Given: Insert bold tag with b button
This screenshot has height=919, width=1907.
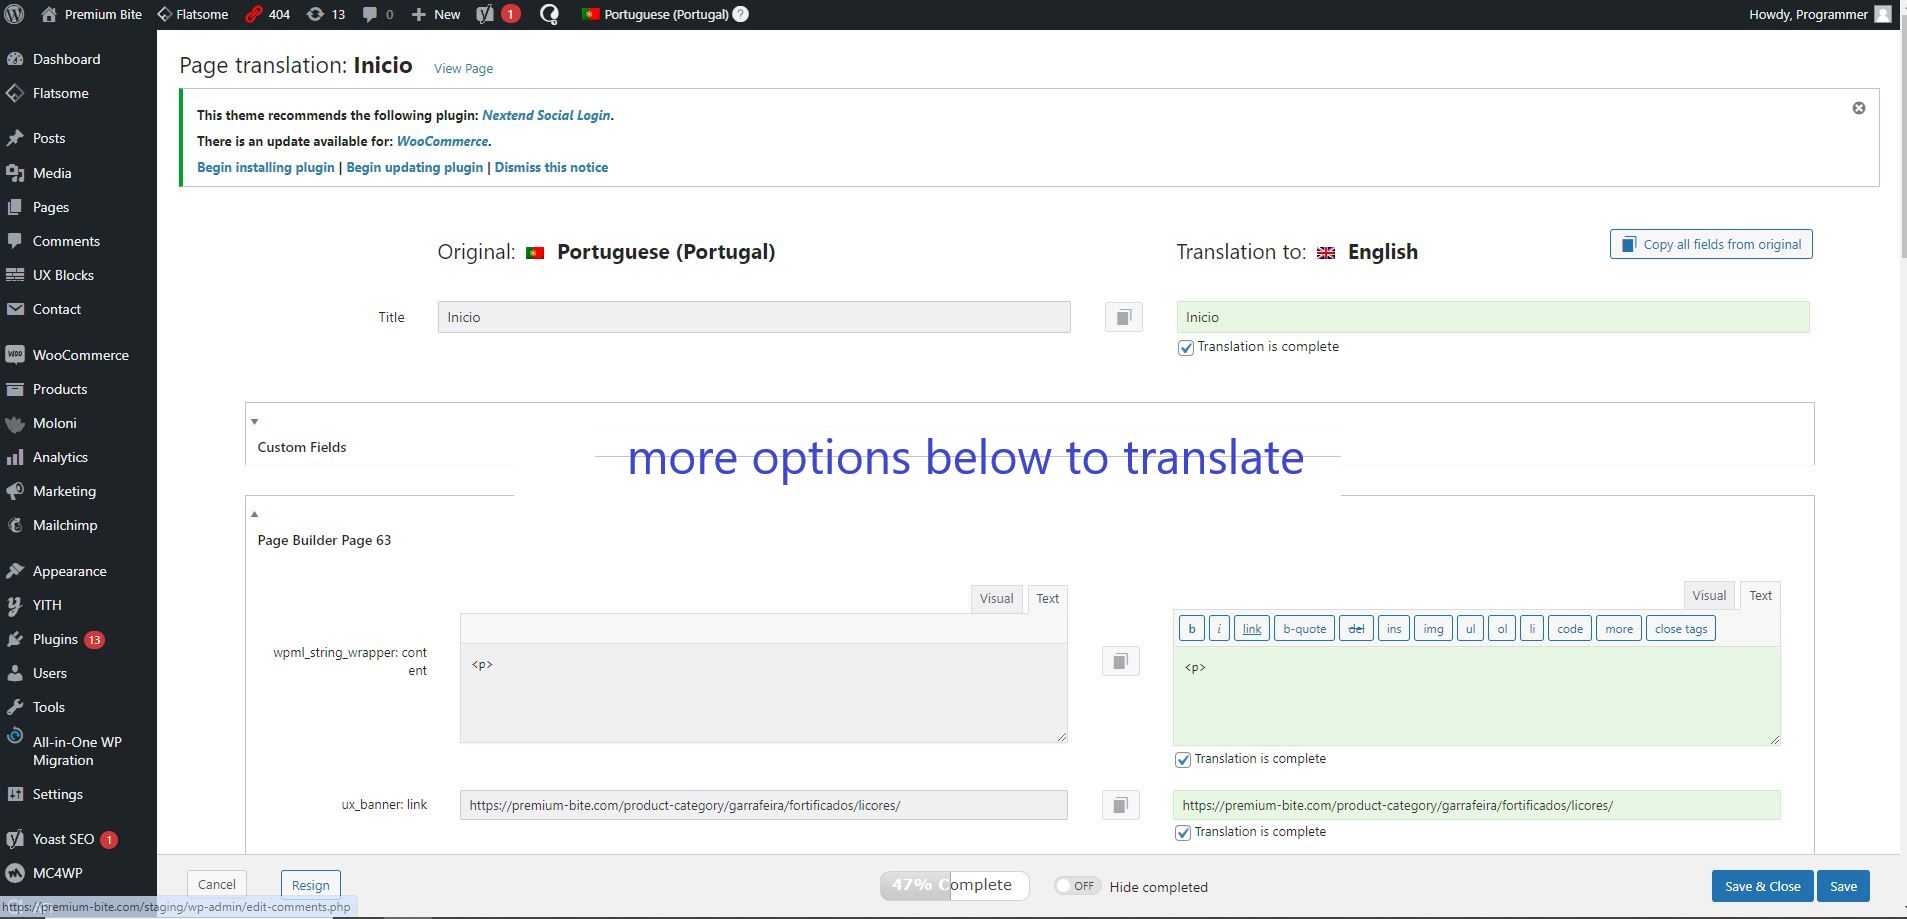Looking at the screenshot, I should coord(1191,628).
